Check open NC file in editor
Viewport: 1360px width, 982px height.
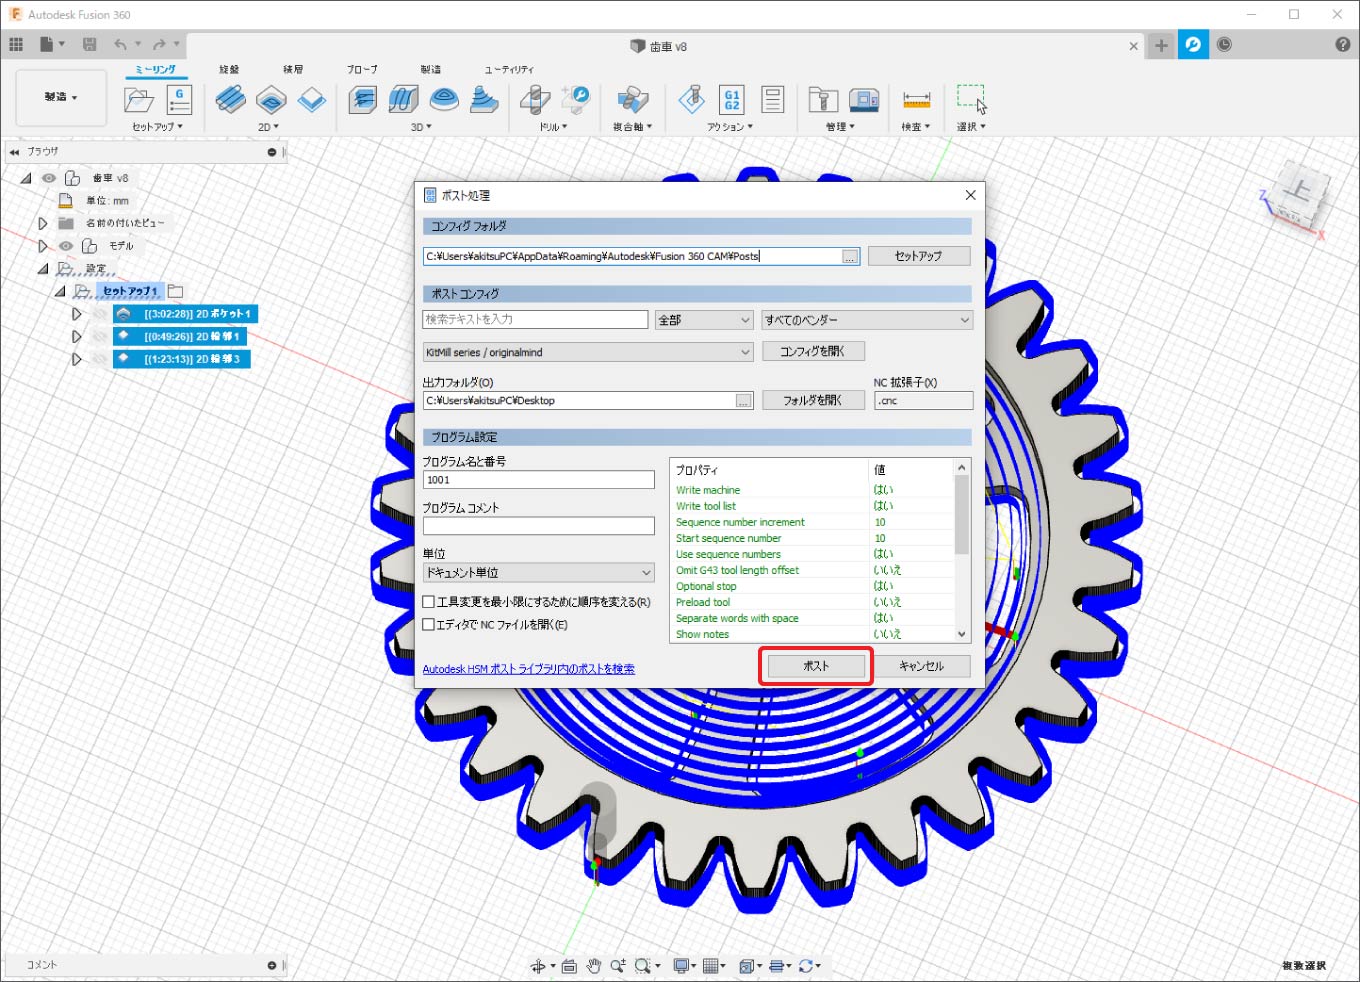coord(429,624)
